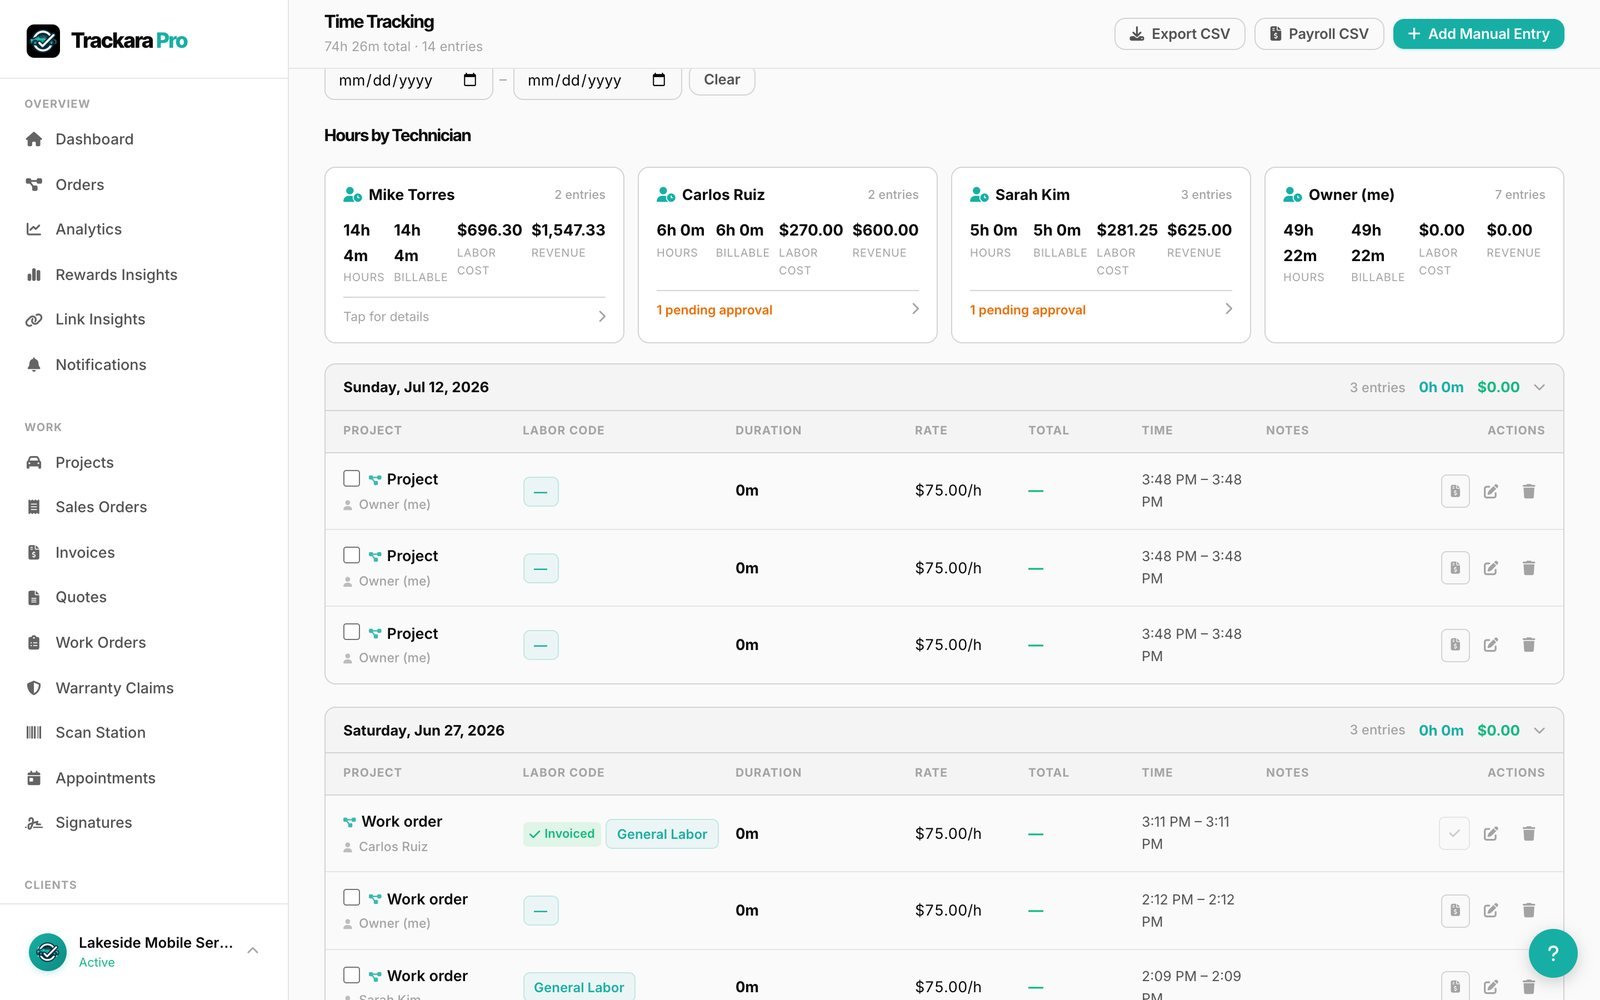
Task: Check the third Jul 12 Project entry checkbox
Action: [x=351, y=632]
